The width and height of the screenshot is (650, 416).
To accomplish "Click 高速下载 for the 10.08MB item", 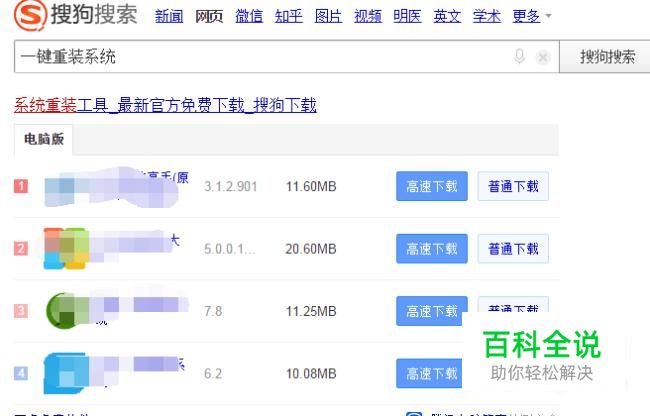I will click(x=429, y=373).
